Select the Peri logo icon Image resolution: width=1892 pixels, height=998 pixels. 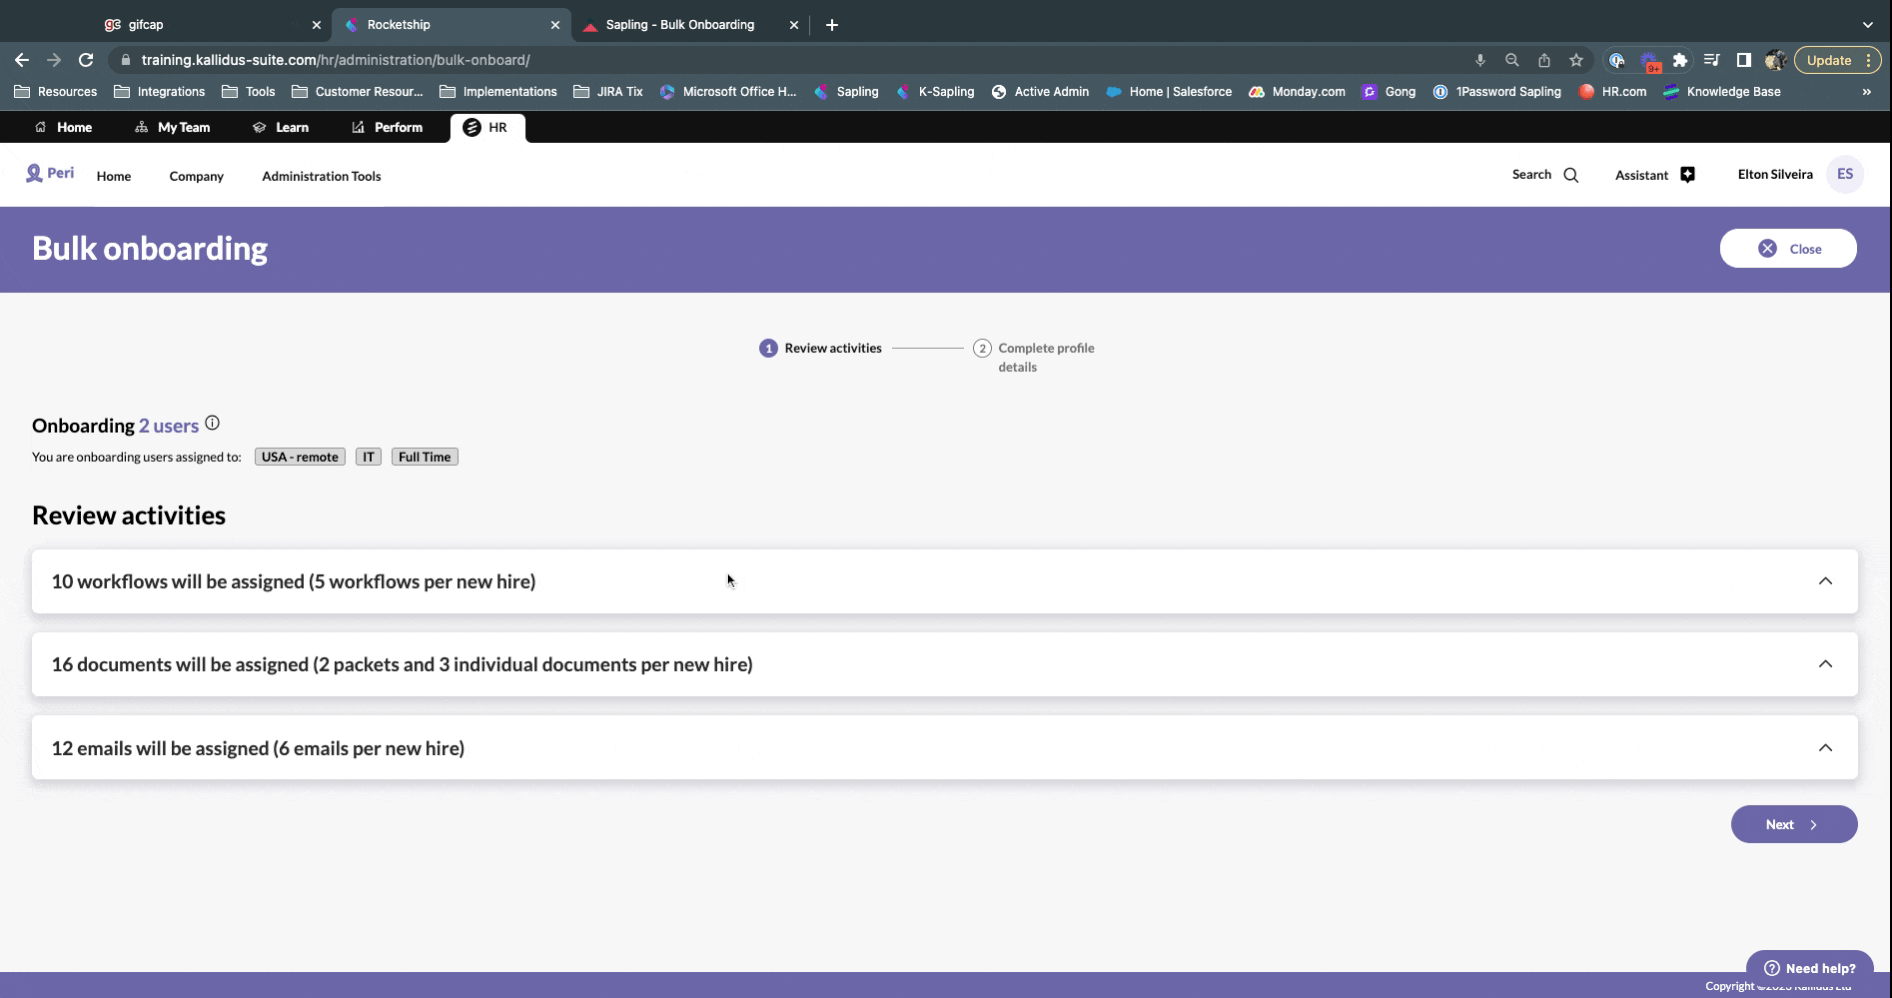pyautogui.click(x=36, y=172)
